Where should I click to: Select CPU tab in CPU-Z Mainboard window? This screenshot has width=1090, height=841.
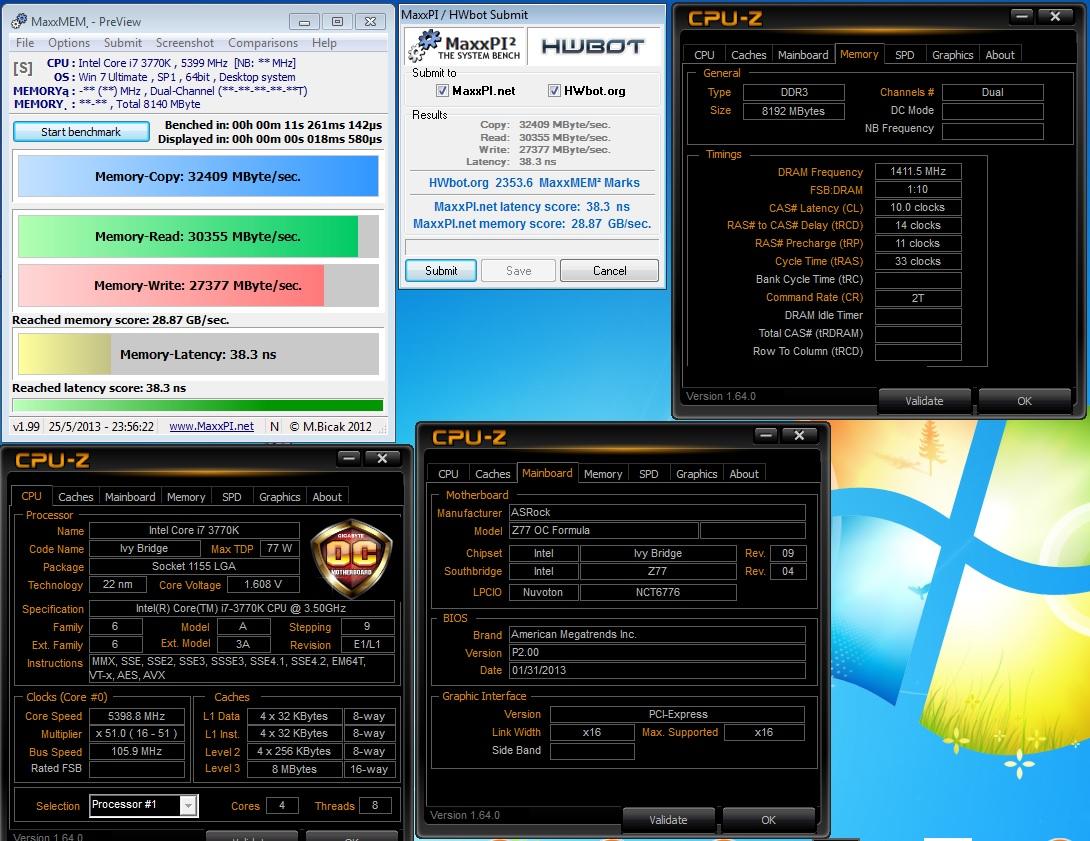pos(448,474)
